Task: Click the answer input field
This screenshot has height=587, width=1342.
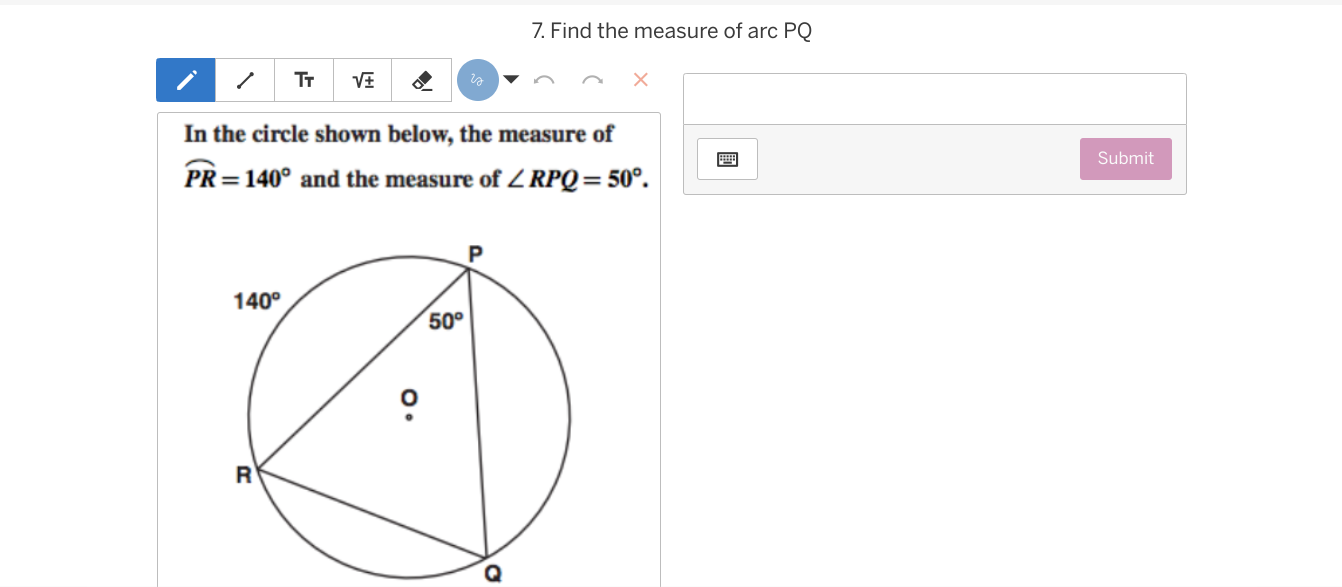Action: 934,99
